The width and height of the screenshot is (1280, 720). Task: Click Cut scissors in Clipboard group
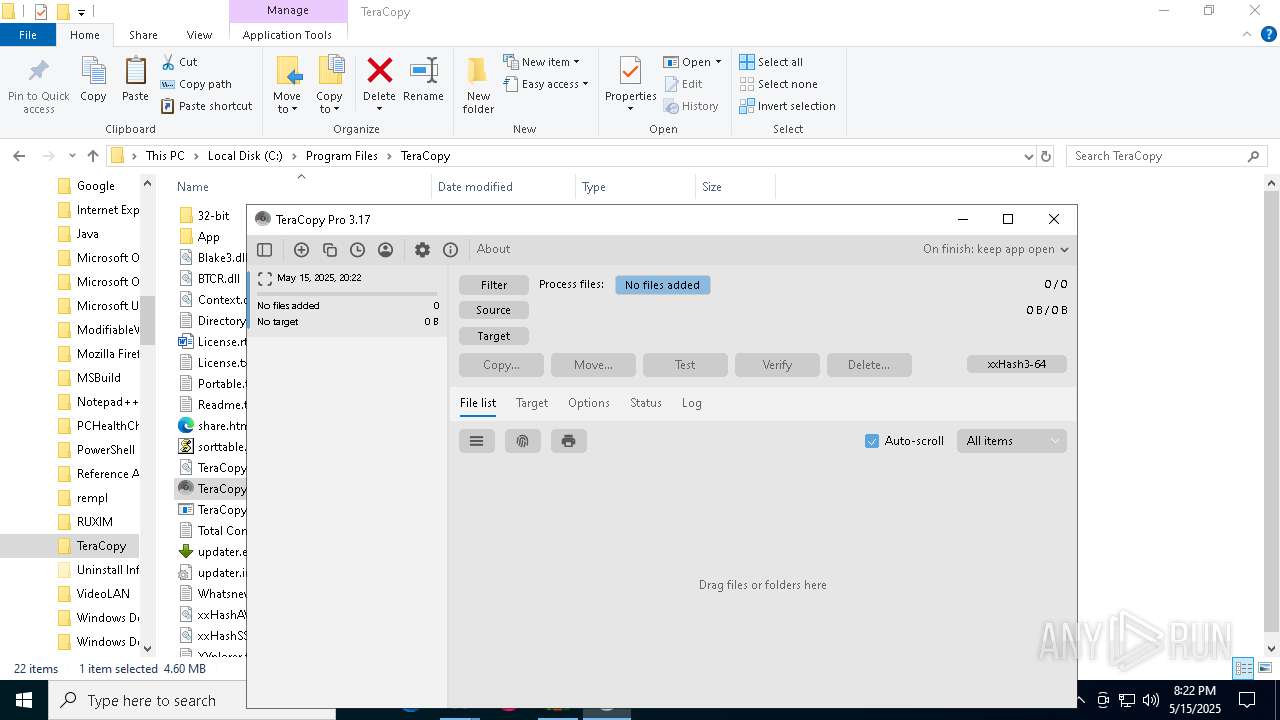point(180,62)
